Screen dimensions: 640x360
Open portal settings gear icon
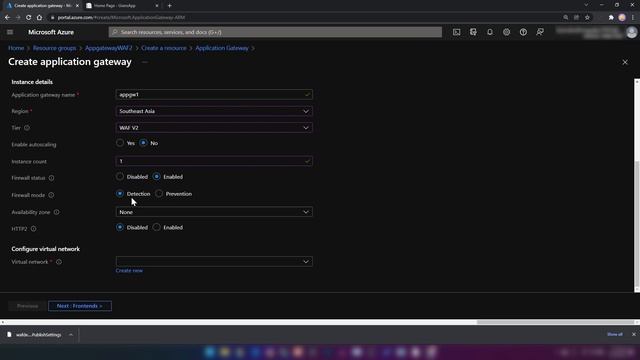tap(507, 32)
